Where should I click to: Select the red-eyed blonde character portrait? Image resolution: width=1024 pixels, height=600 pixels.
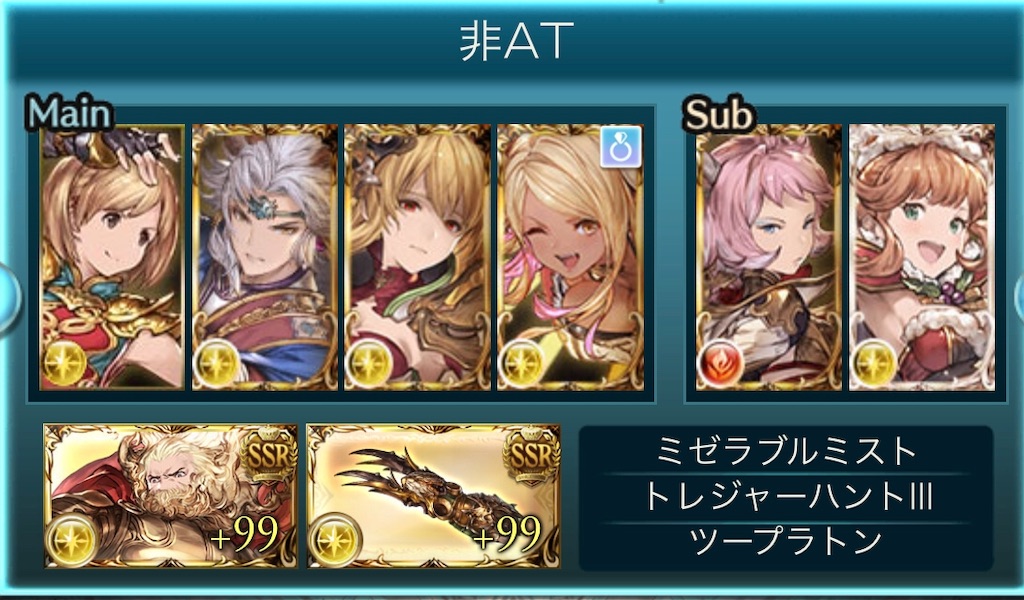[x=417, y=257]
